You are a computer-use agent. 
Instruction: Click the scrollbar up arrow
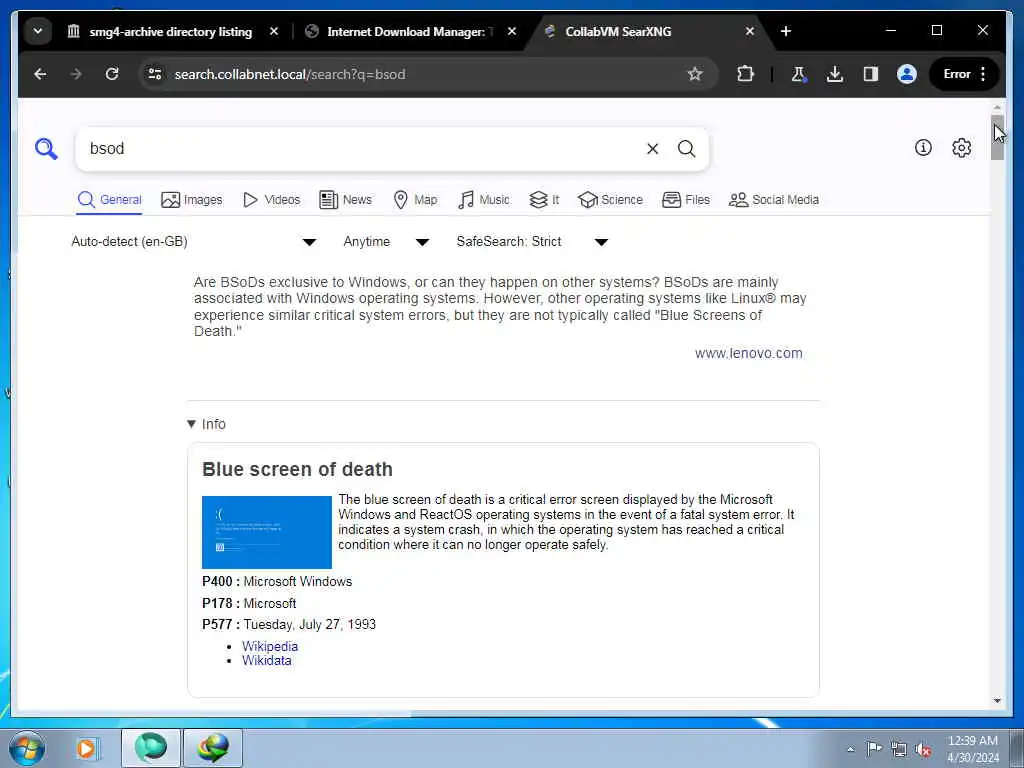tap(997, 107)
